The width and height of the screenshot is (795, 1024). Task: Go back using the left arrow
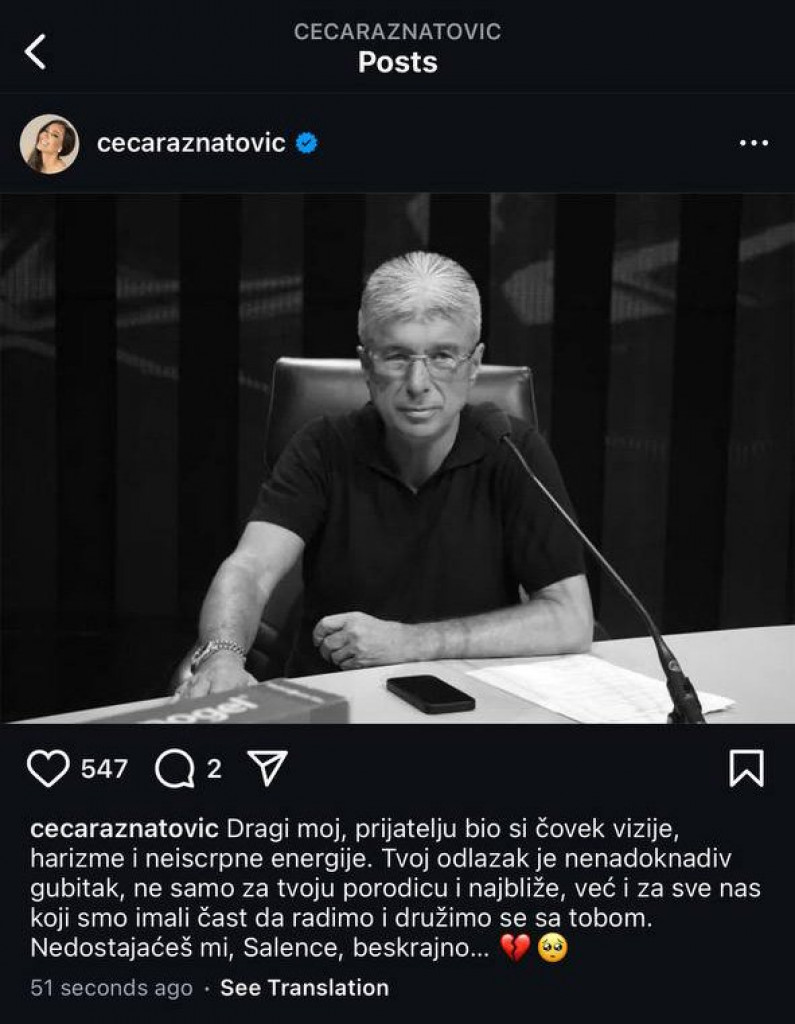click(x=35, y=52)
